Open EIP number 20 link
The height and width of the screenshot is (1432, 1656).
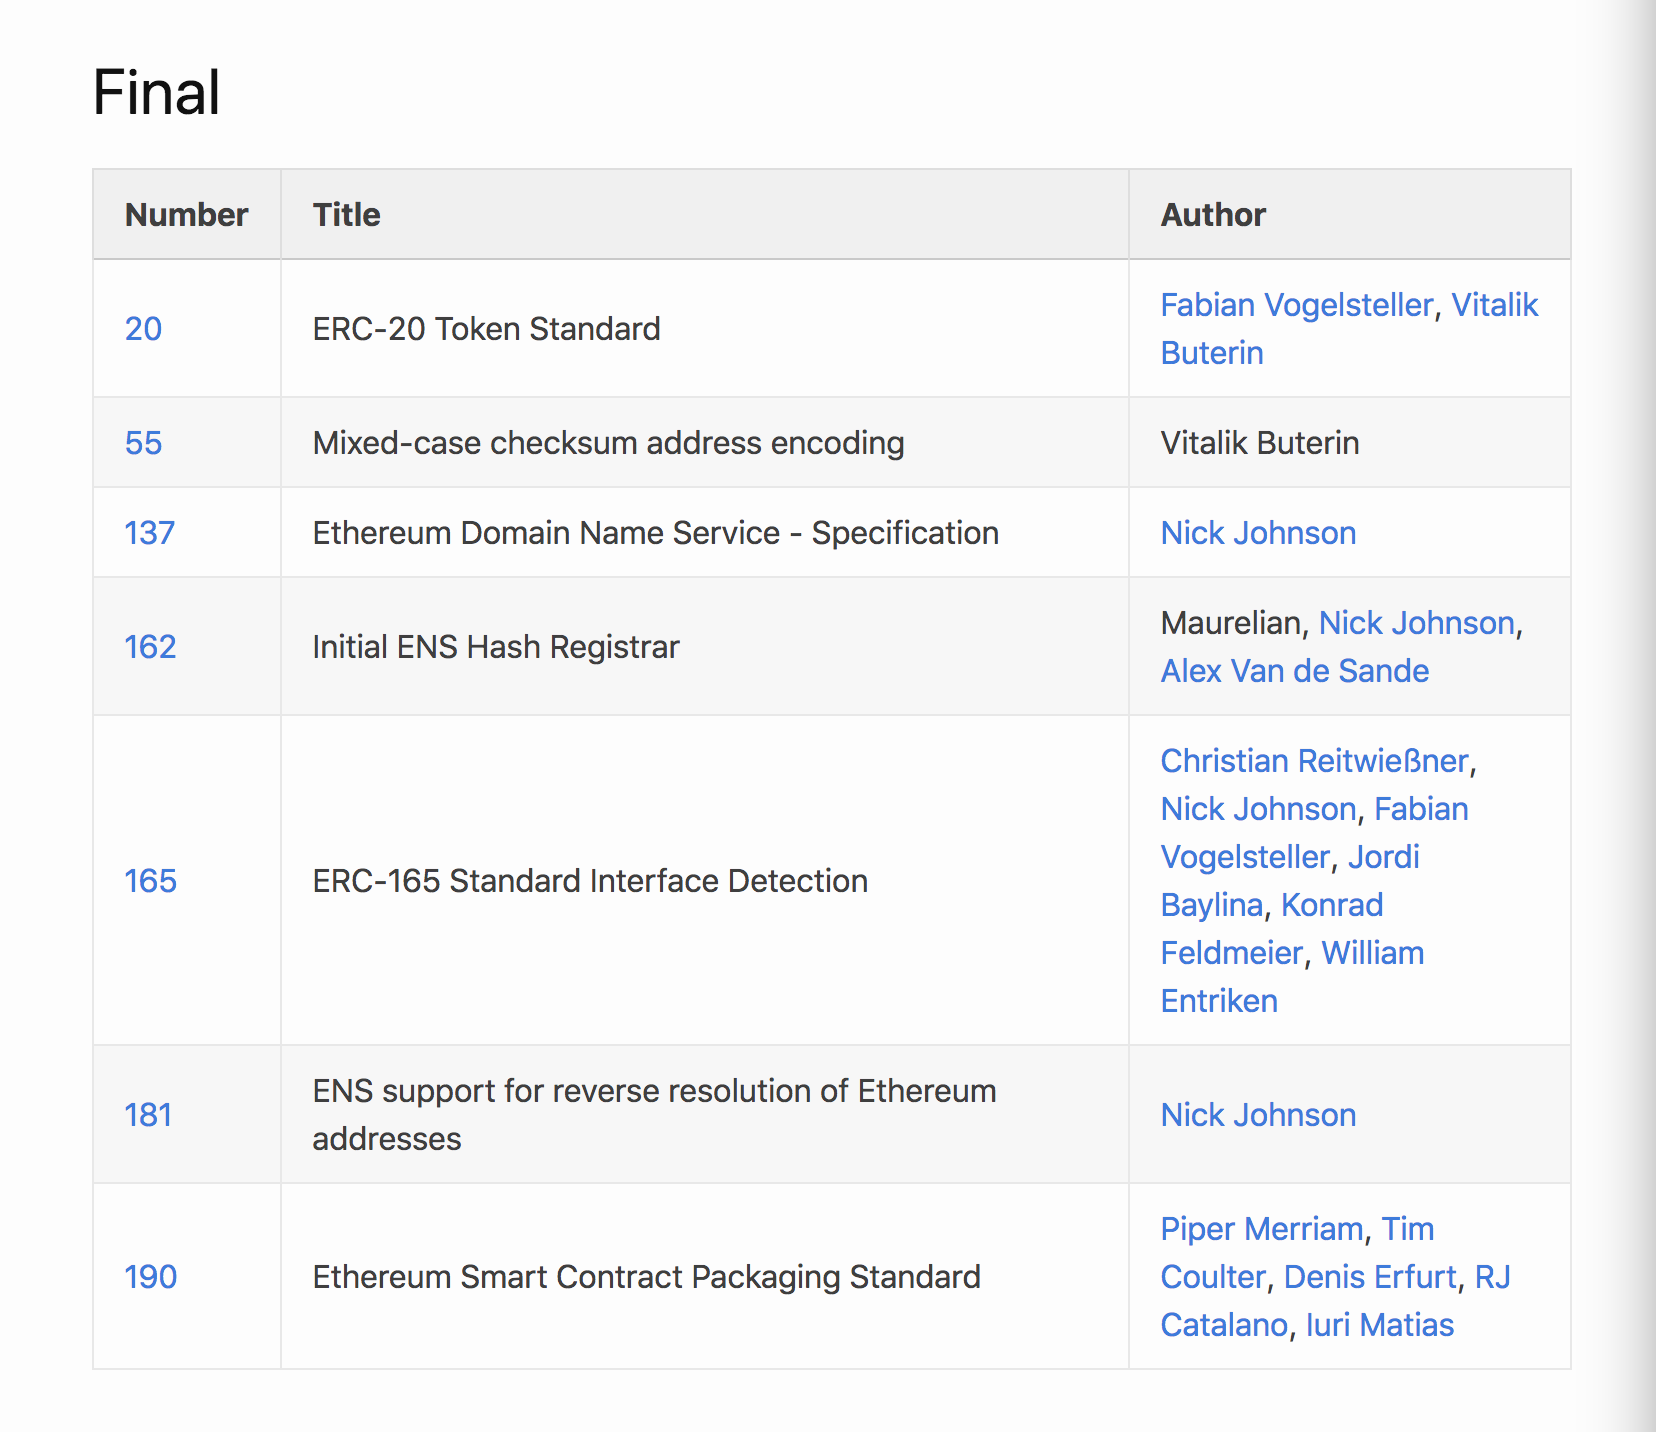click(x=143, y=329)
